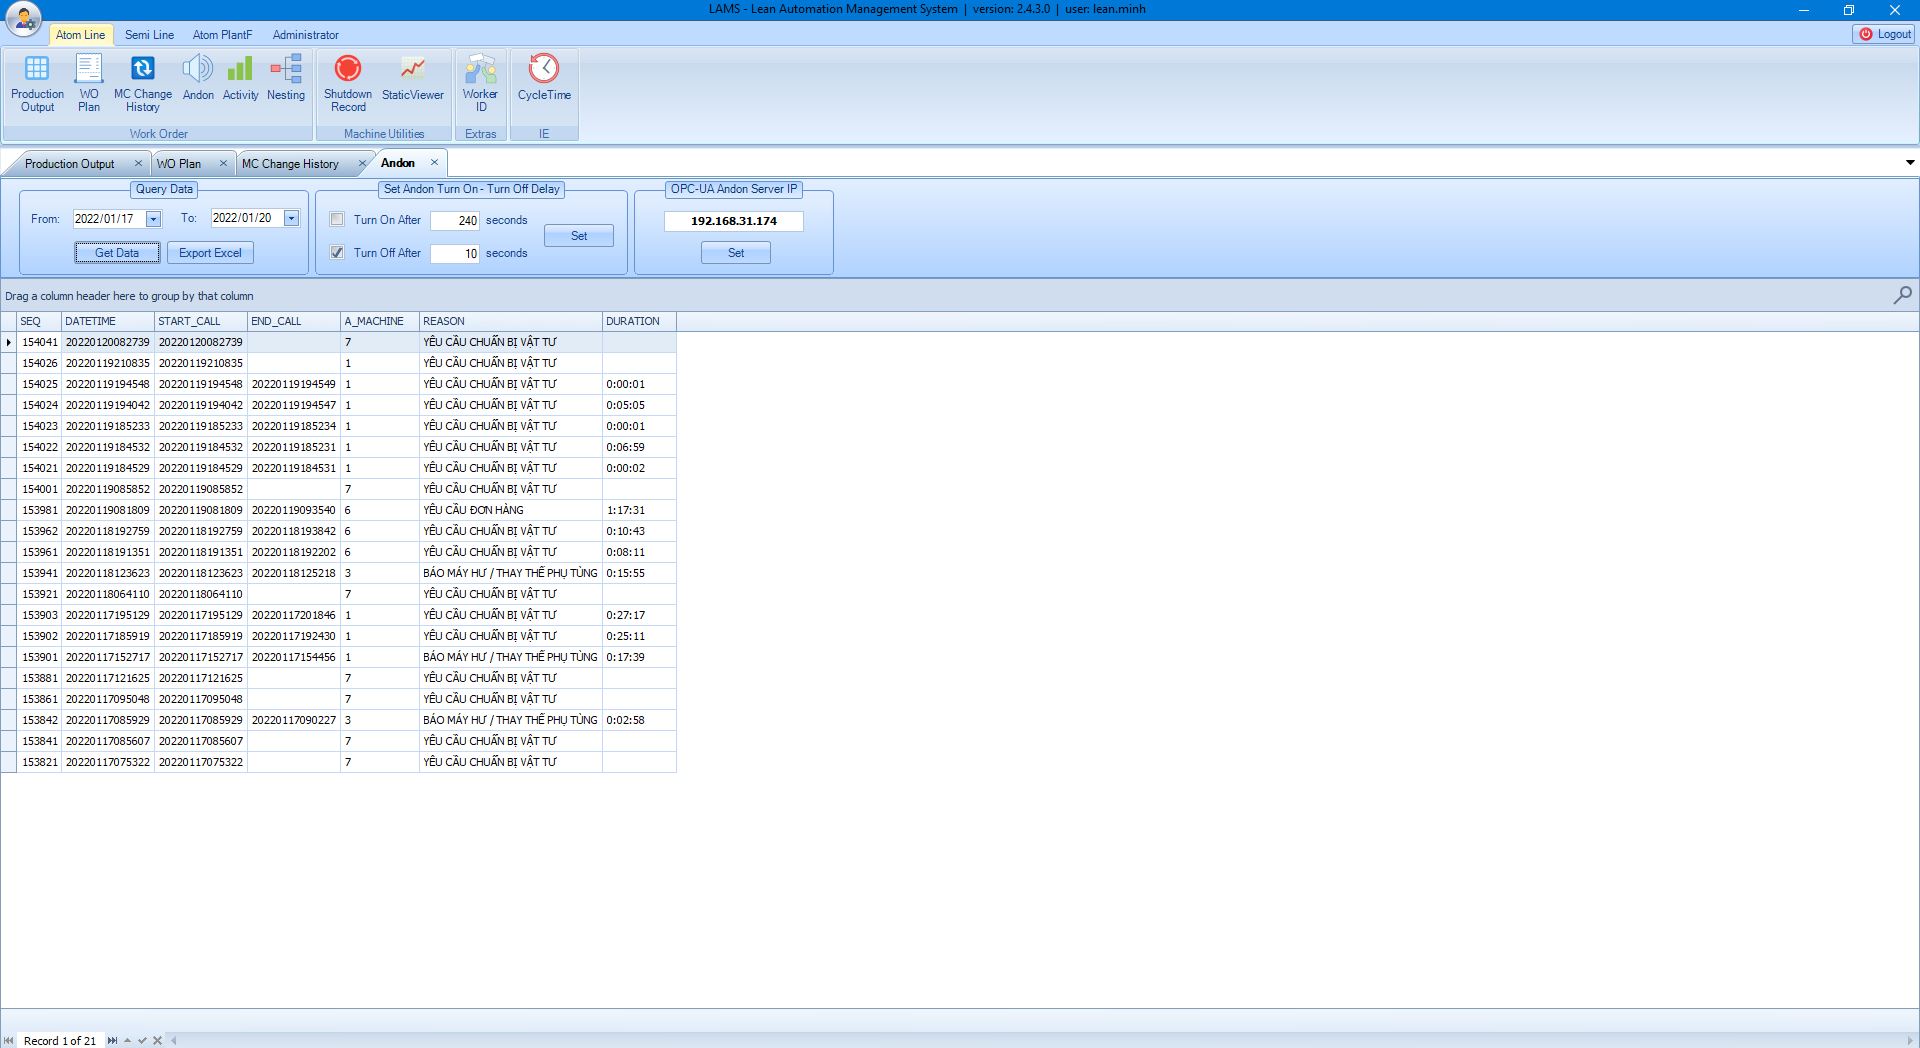Open the Production Output ribbon icon
This screenshot has width=1920, height=1048.
(37, 83)
